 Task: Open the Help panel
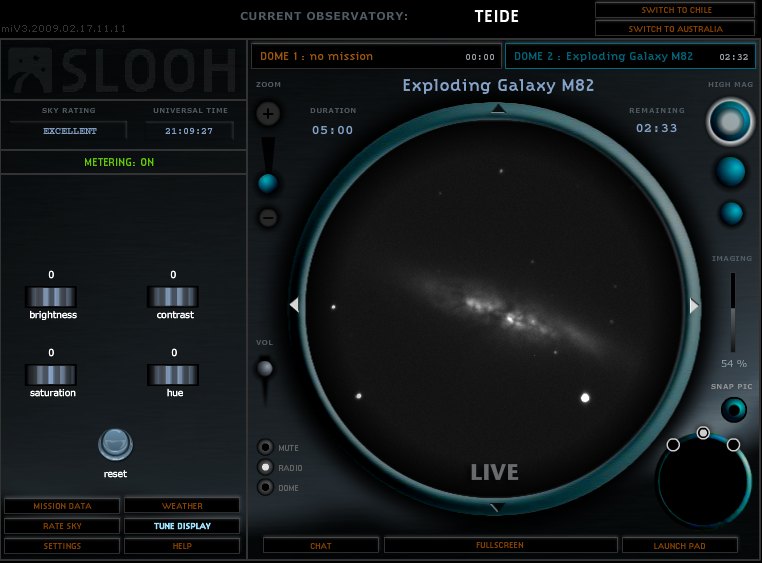(x=182, y=546)
